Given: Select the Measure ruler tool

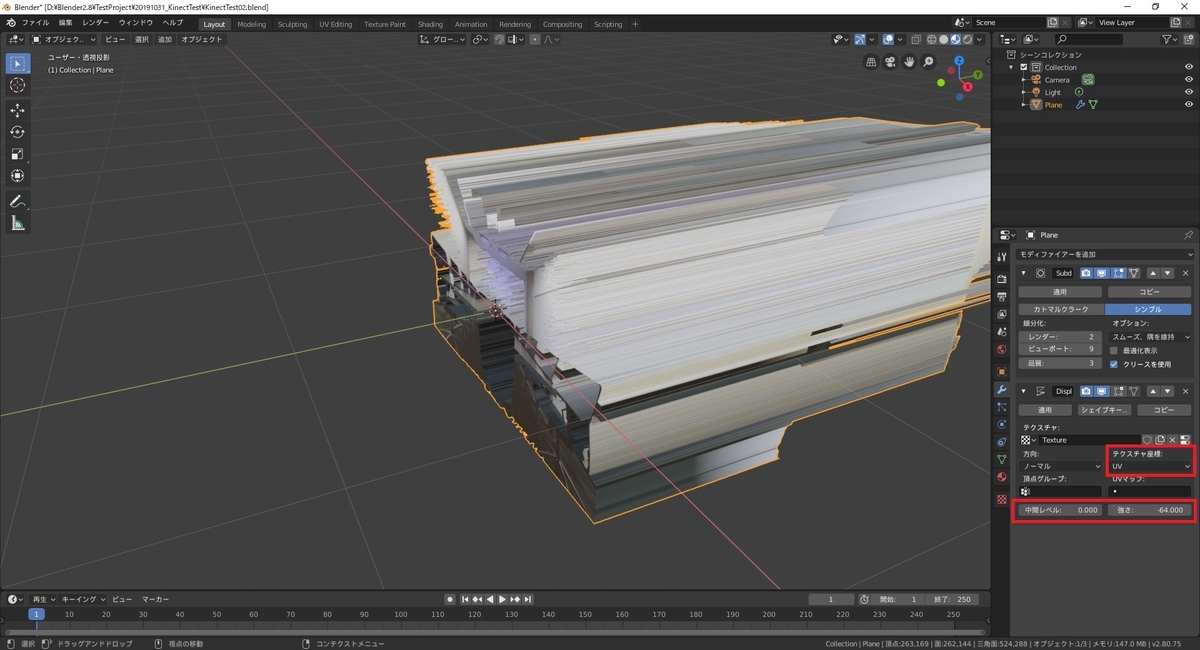Looking at the screenshot, I should (x=17, y=223).
